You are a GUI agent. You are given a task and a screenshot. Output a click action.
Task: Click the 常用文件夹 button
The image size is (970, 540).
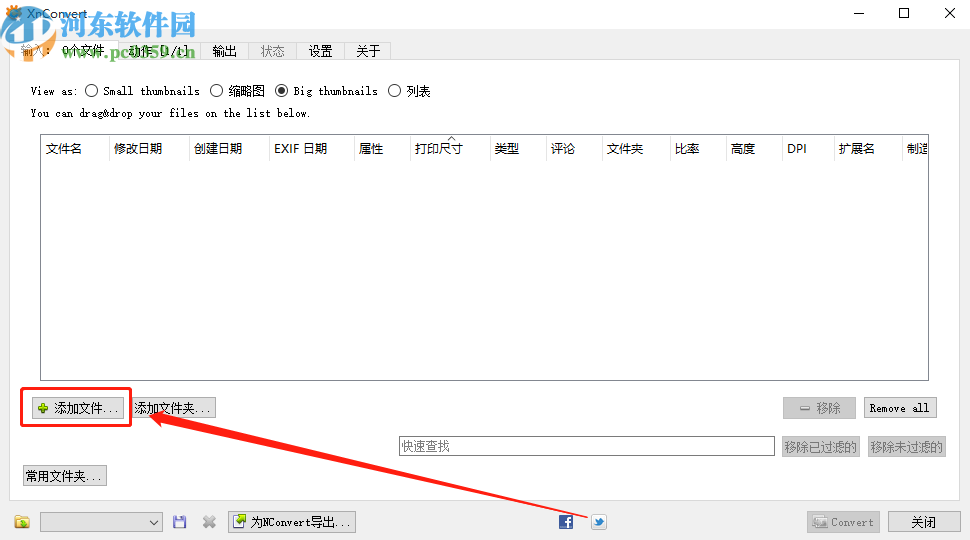65,476
